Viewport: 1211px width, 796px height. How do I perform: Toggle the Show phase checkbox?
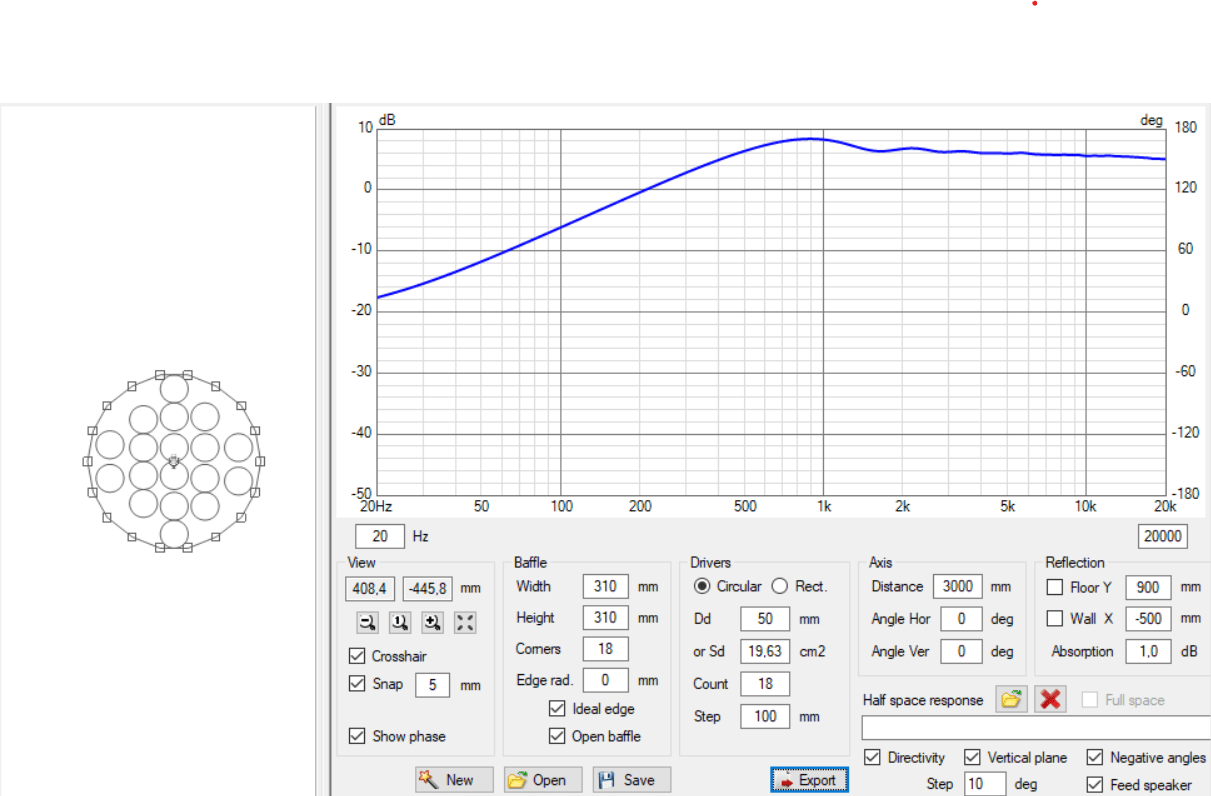(357, 736)
